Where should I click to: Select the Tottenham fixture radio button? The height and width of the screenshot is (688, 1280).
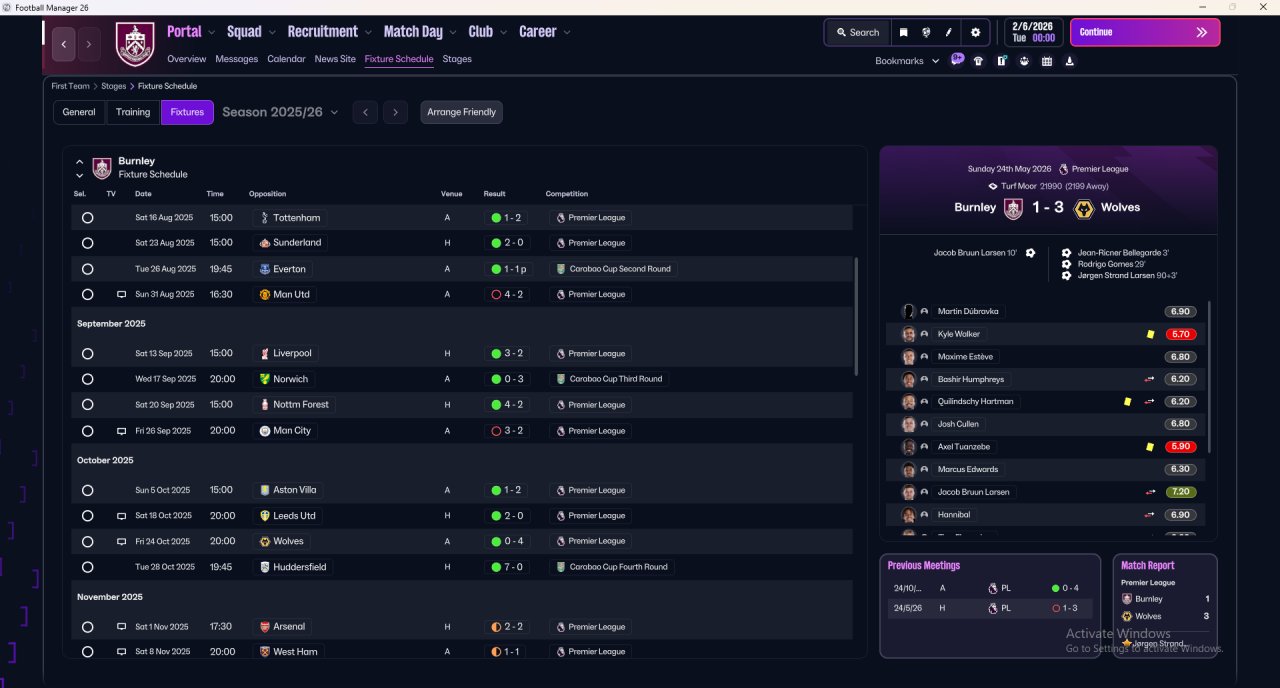point(87,217)
